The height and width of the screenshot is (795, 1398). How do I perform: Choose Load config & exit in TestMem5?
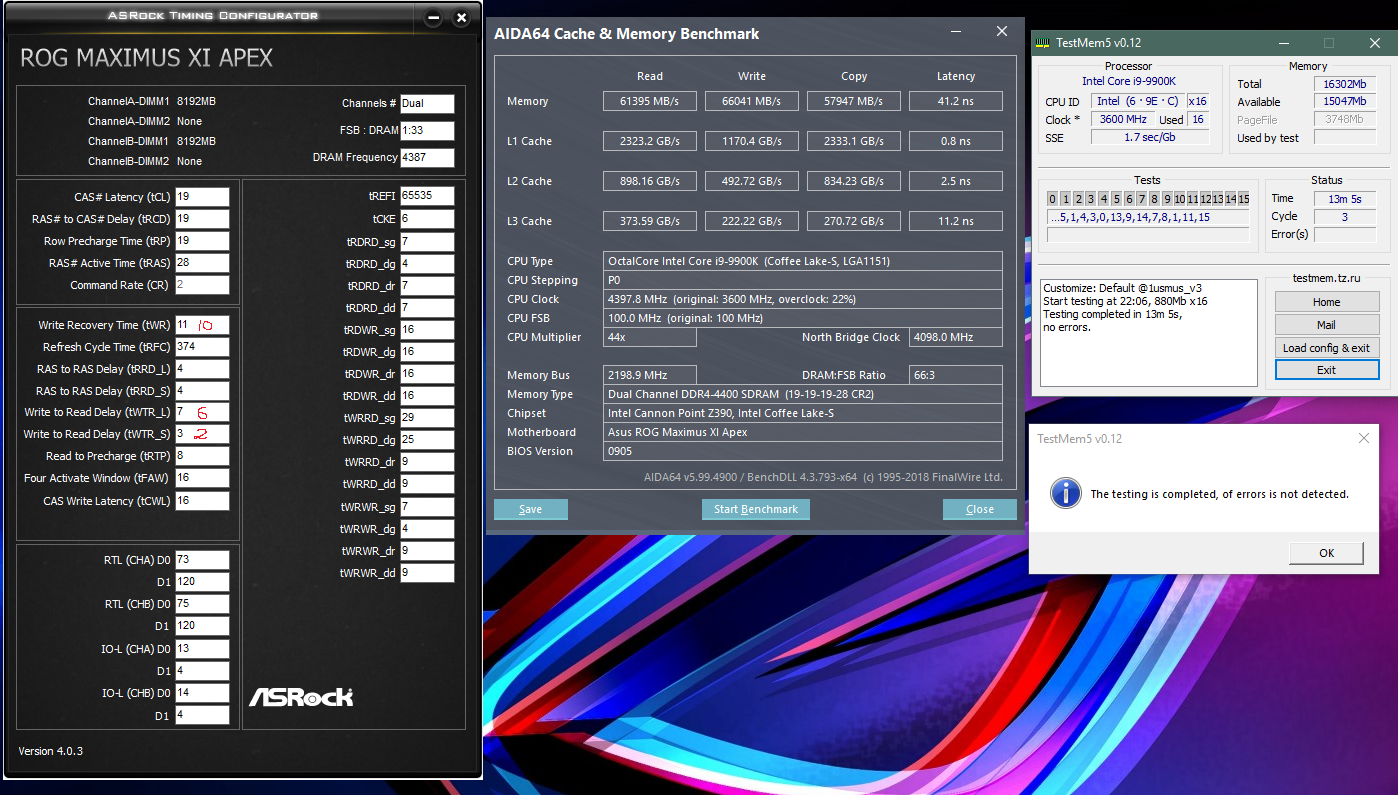[1326, 348]
